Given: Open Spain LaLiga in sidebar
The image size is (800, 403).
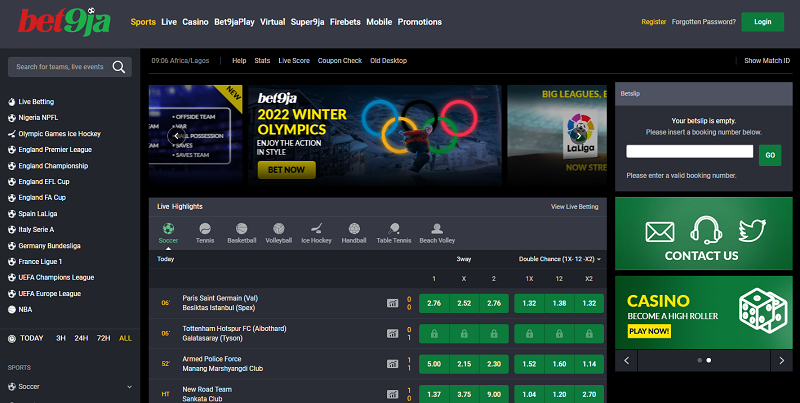Looking at the screenshot, I should pos(38,214).
